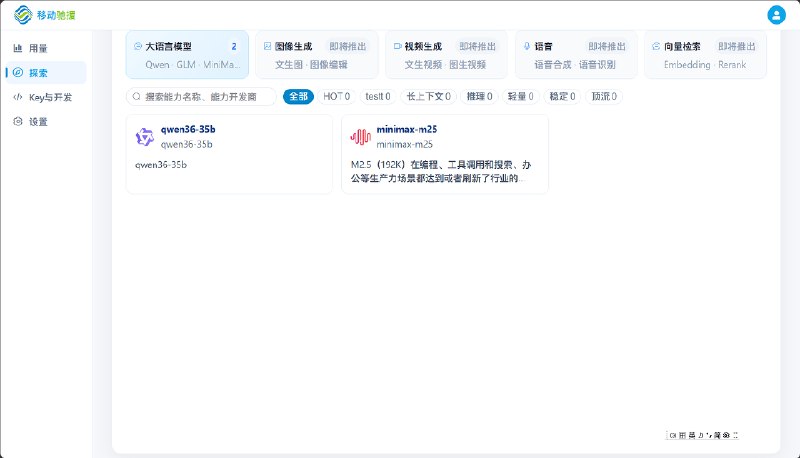Filter by 长上下文 0 tag

pos(429,96)
